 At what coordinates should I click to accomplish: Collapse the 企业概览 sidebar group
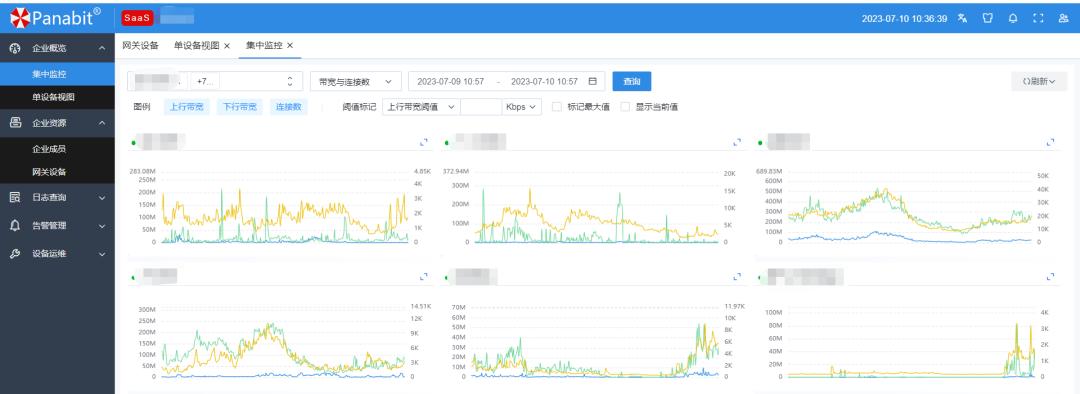102,48
